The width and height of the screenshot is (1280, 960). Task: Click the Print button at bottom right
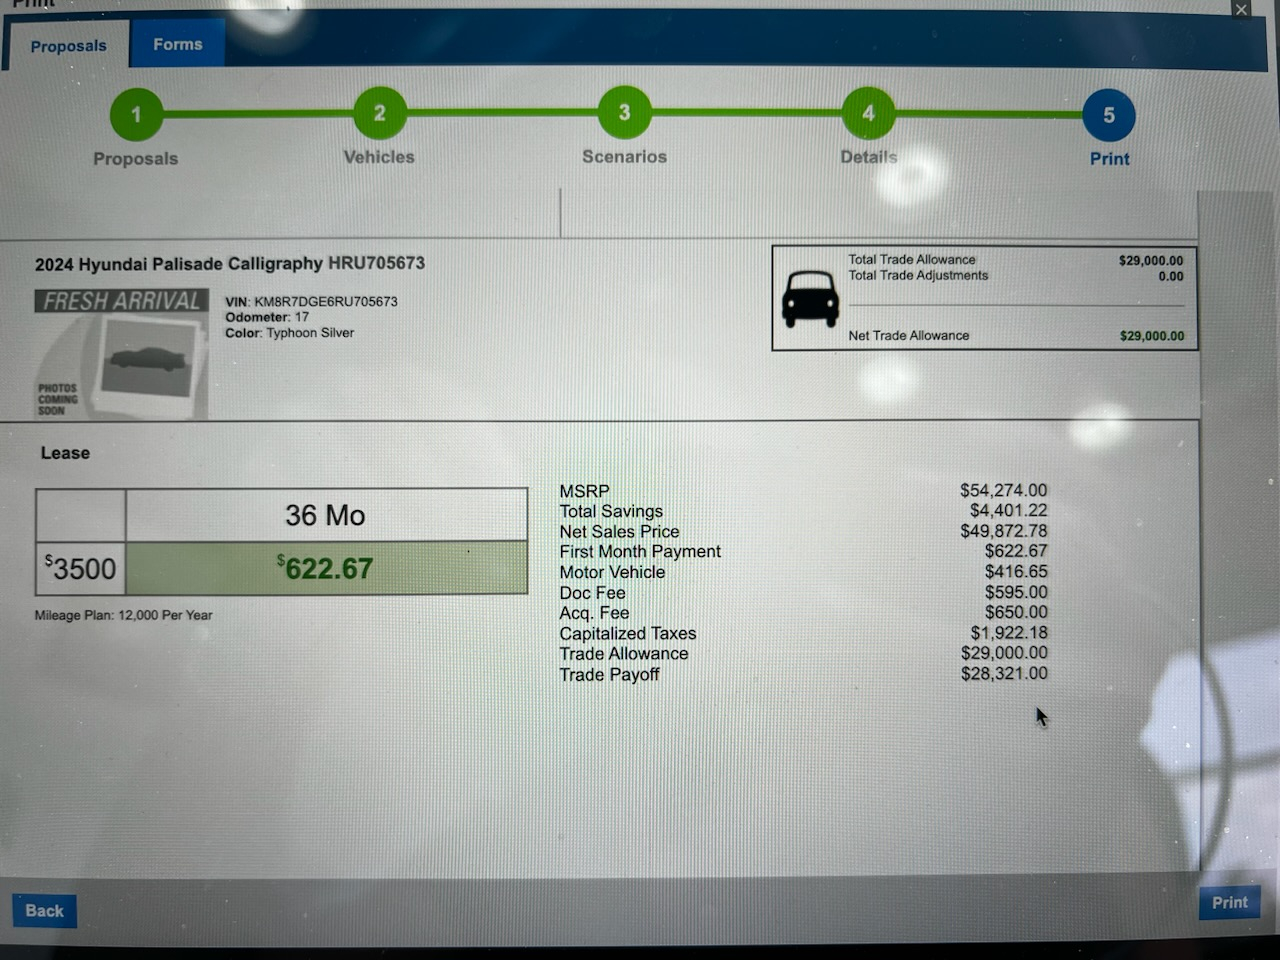pos(1229,902)
